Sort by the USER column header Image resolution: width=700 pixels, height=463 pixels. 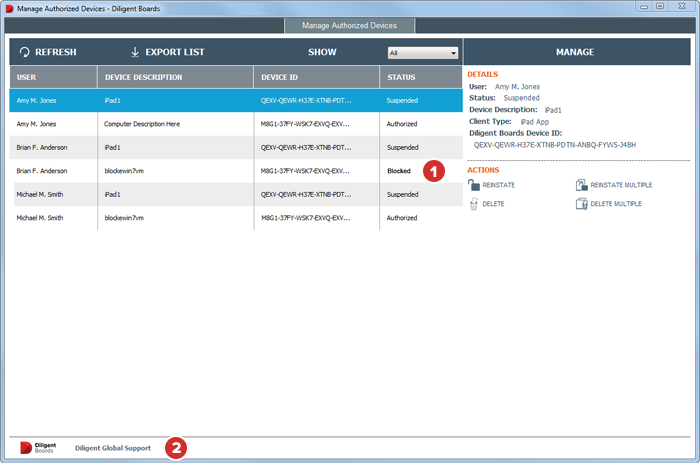(53, 77)
